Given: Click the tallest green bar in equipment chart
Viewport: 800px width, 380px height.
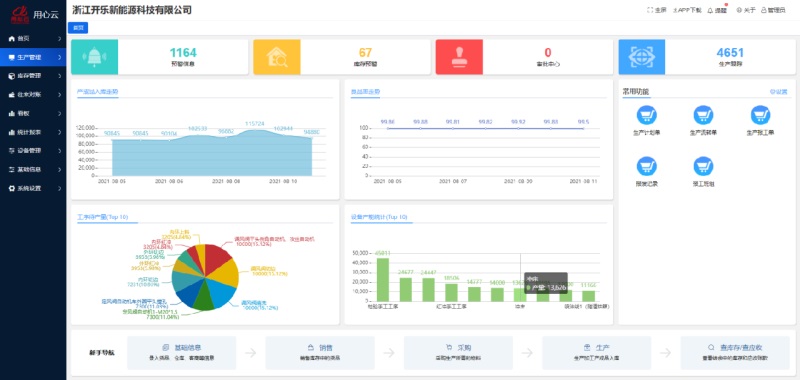Looking at the screenshot, I should tap(383, 280).
